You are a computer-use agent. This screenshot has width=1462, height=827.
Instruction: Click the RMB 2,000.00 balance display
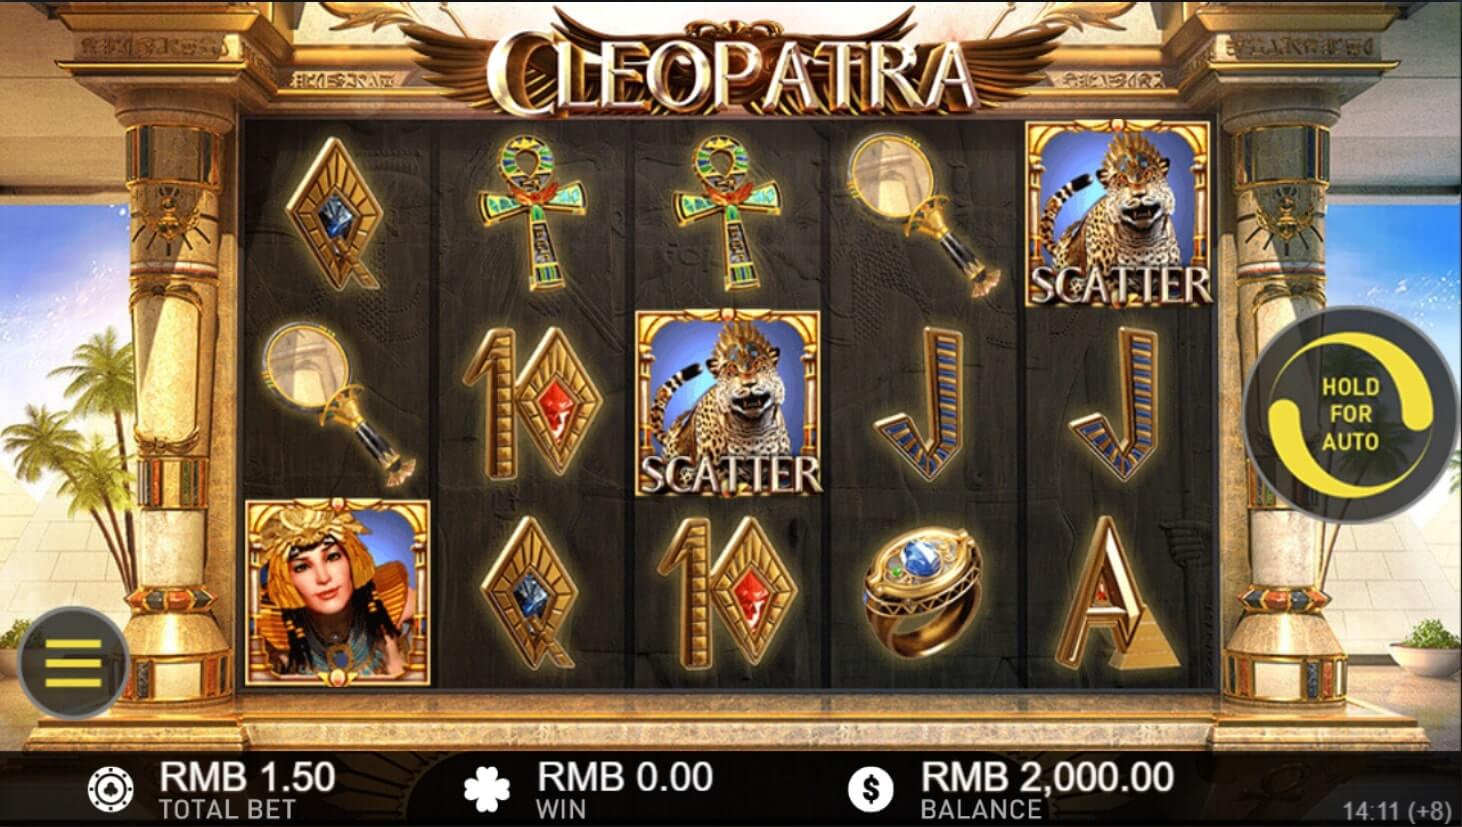click(x=1047, y=777)
